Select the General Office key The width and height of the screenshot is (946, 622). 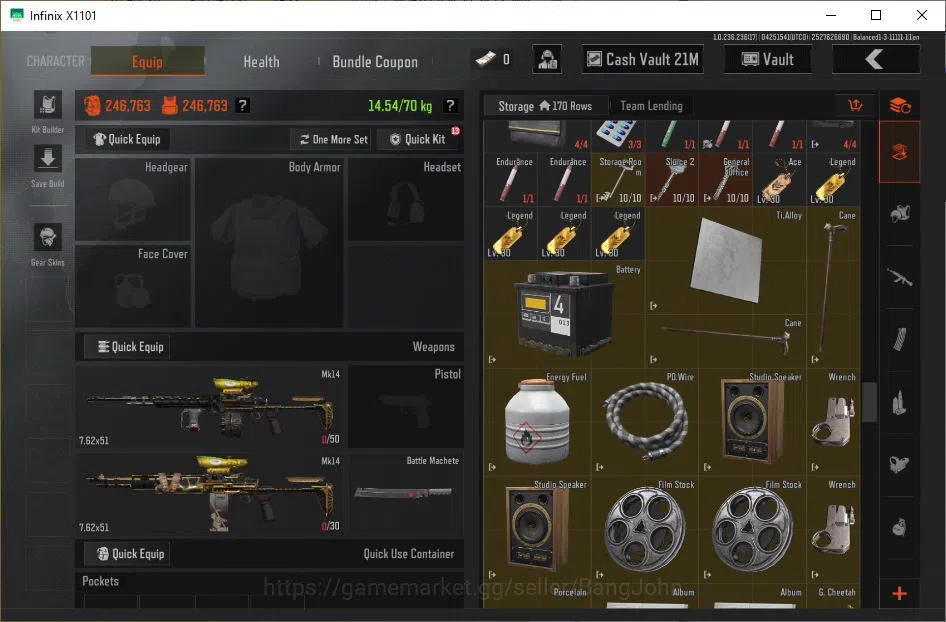click(726, 180)
